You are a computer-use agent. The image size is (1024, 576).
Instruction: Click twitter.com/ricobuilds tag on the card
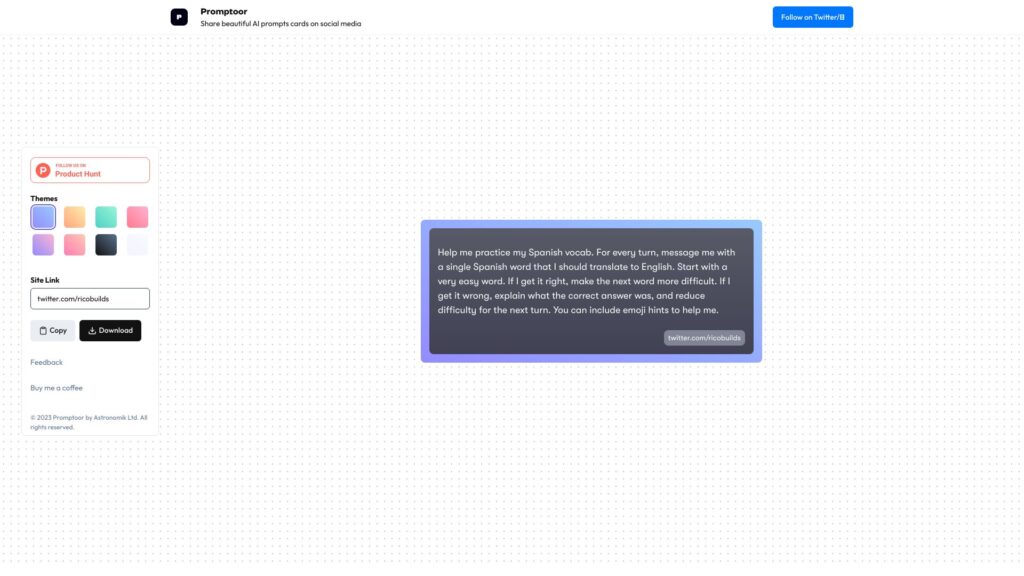pyautogui.click(x=704, y=338)
